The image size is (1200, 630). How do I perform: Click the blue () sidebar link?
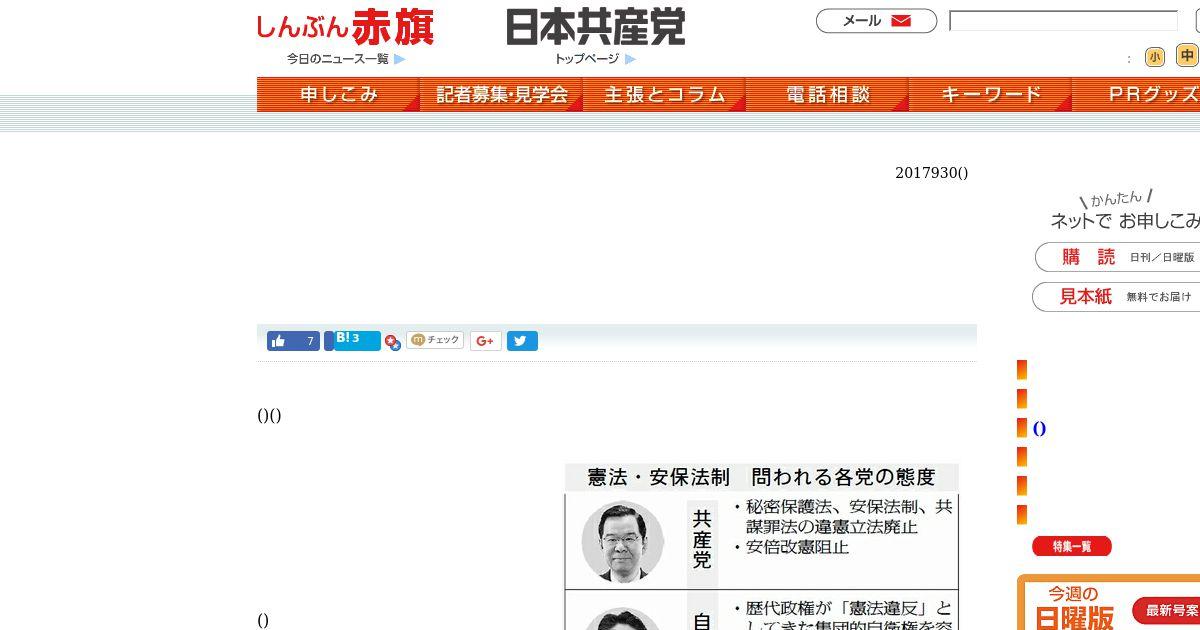pos(1039,429)
